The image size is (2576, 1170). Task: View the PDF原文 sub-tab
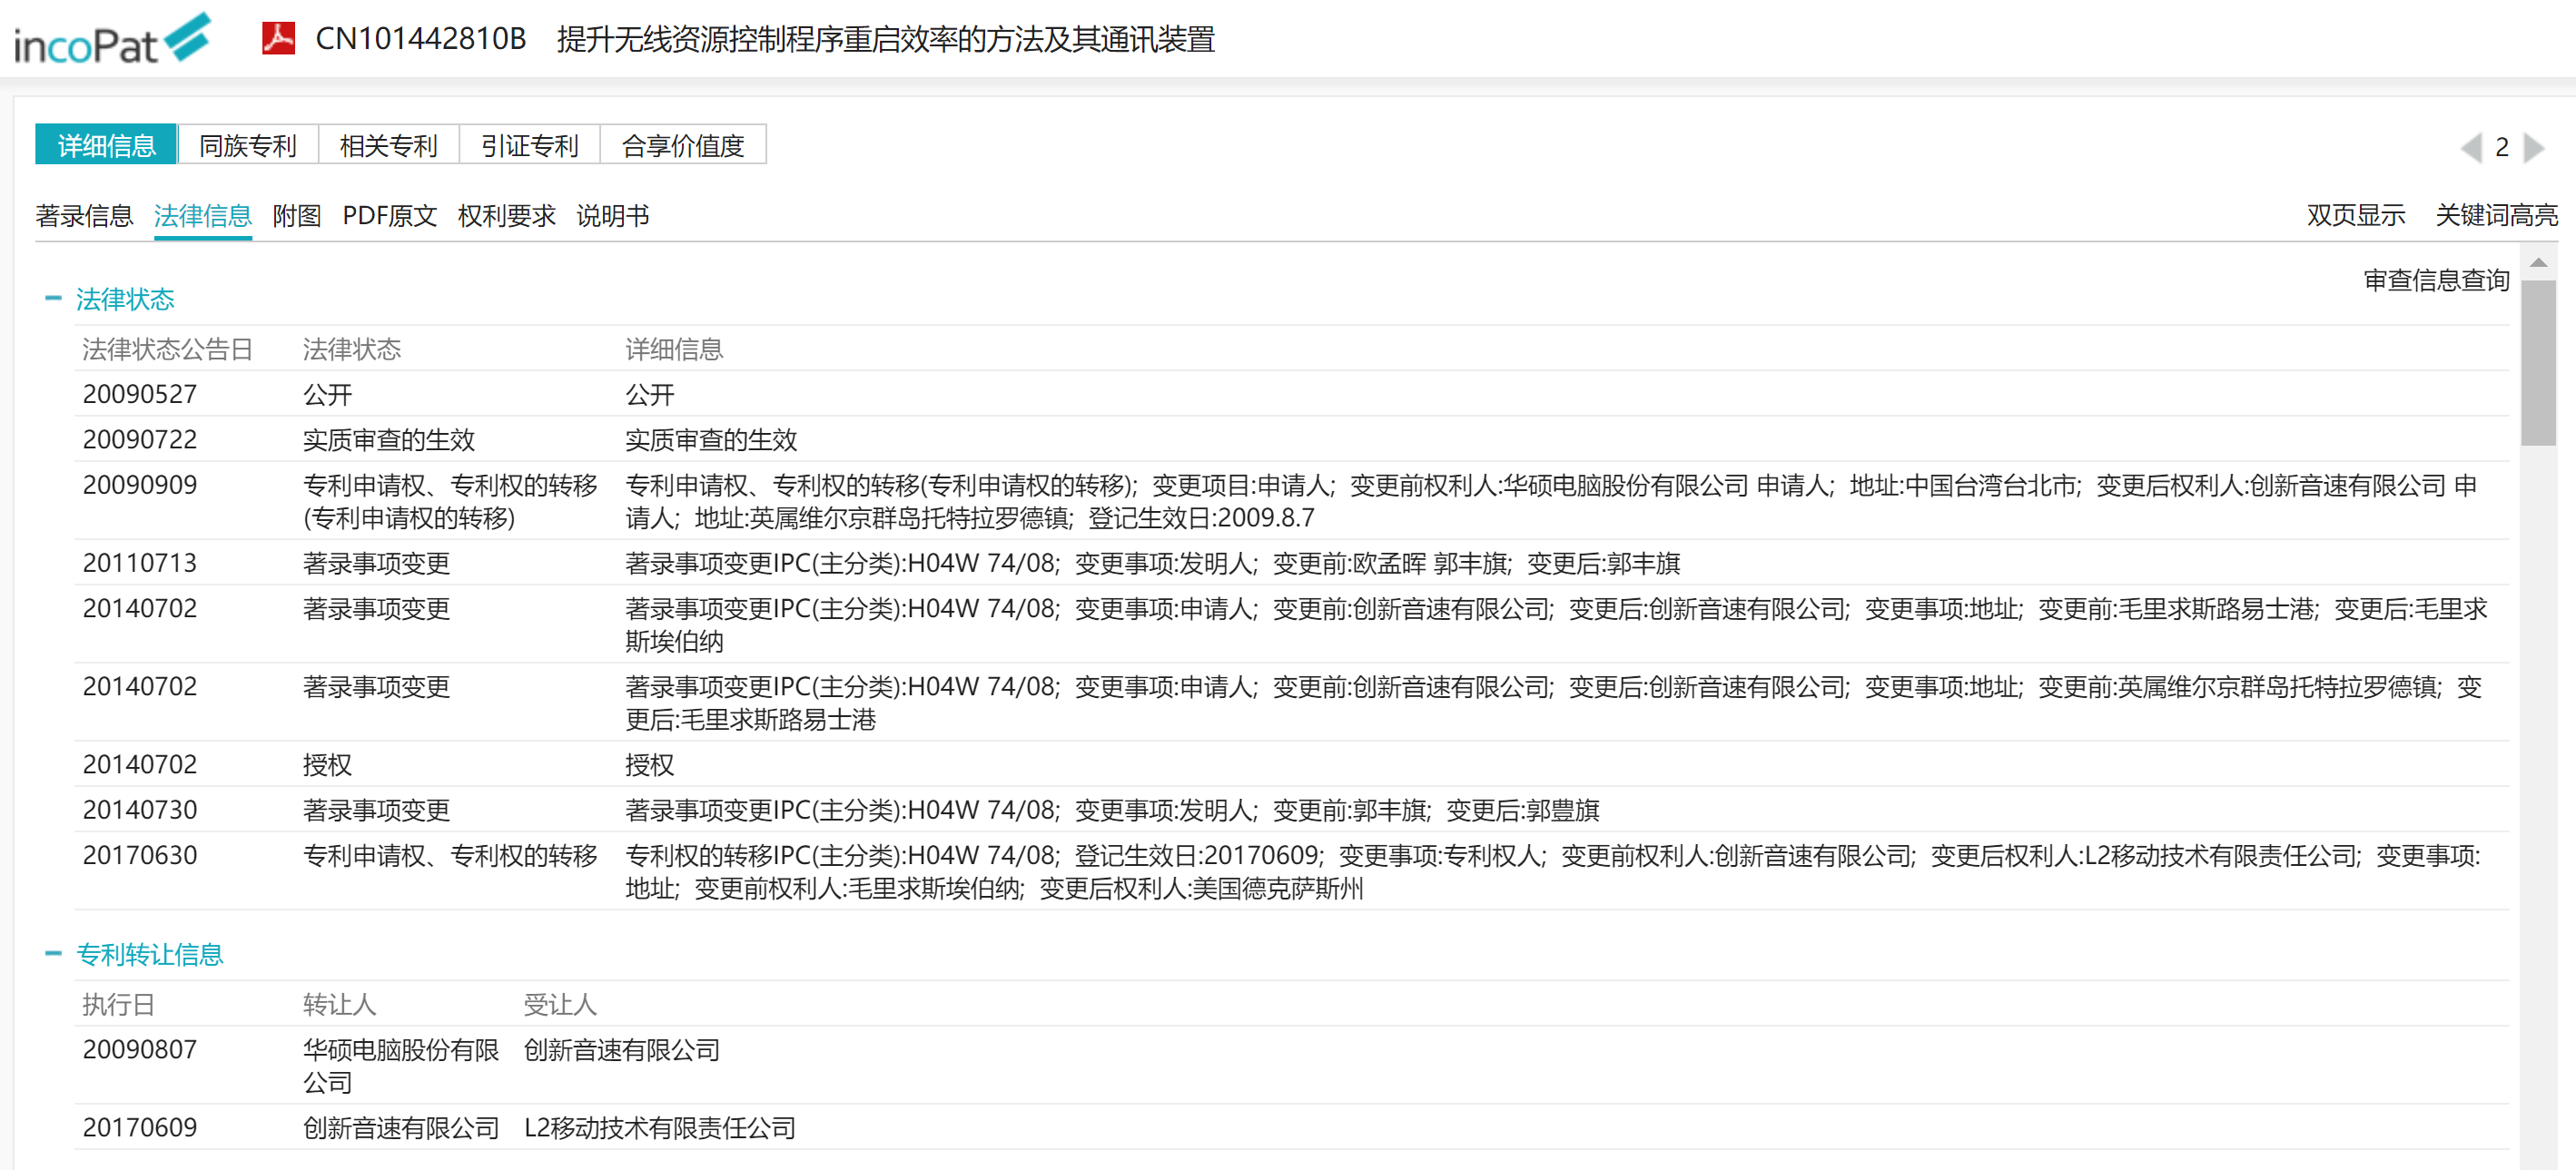(x=389, y=216)
